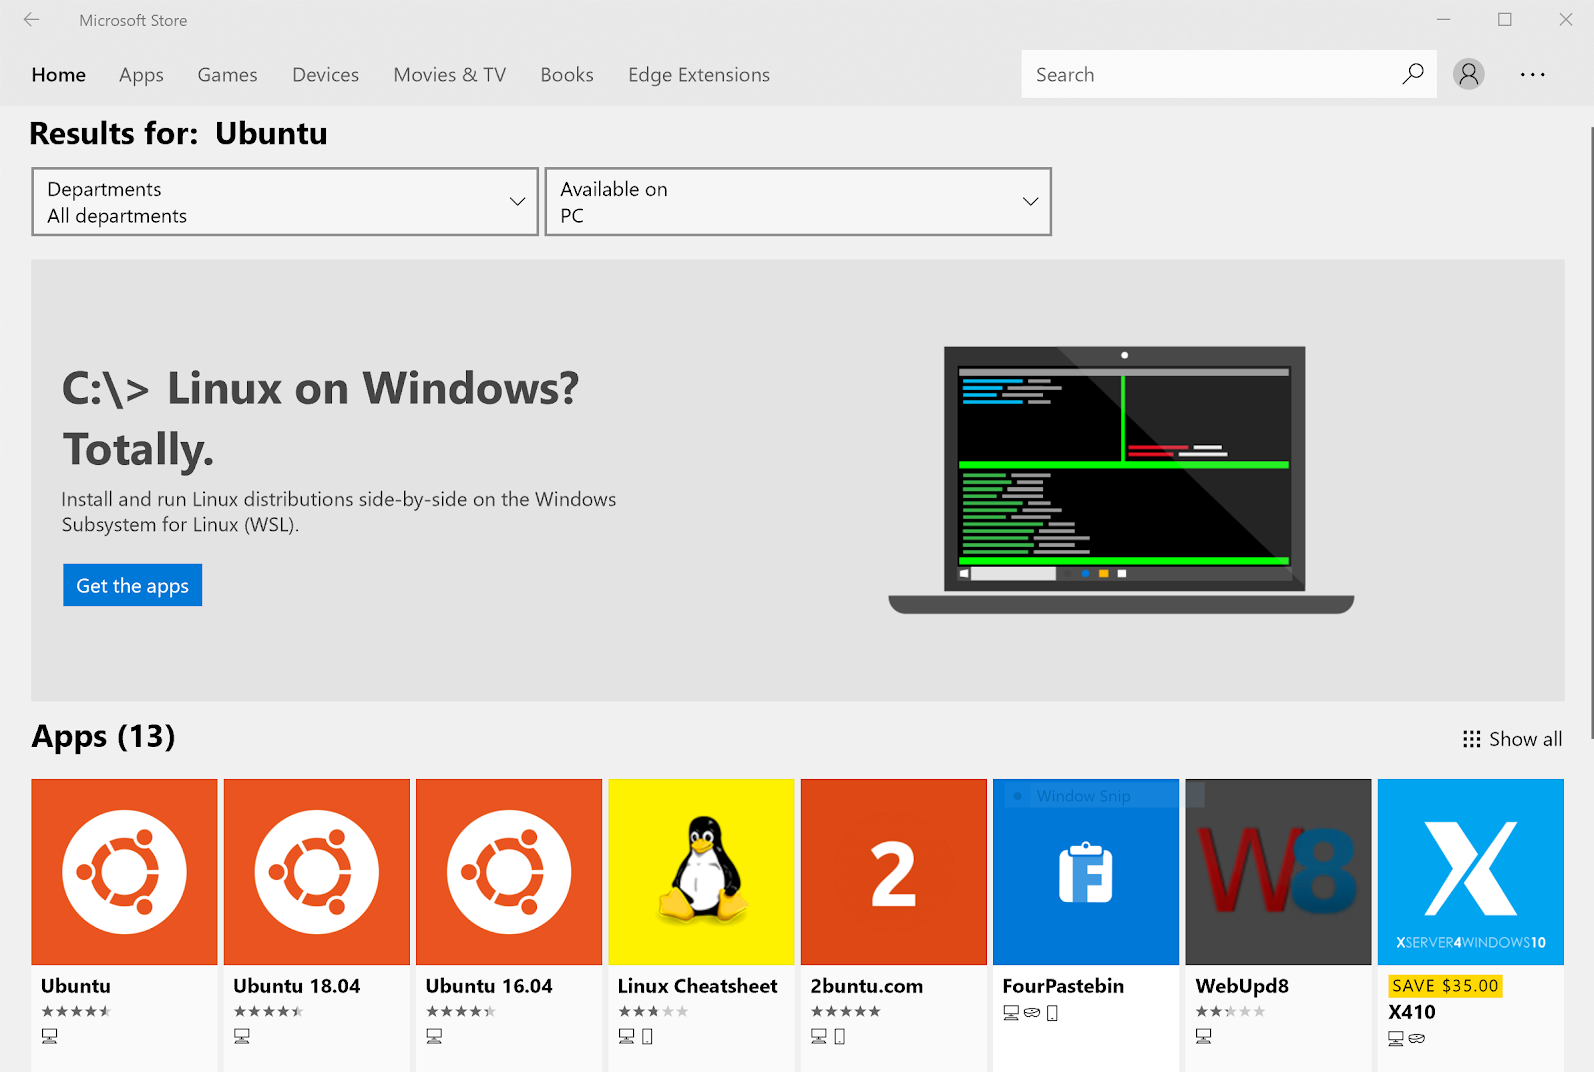
Task: Open Linux Cheatsheet penguin tile
Action: tap(701, 872)
